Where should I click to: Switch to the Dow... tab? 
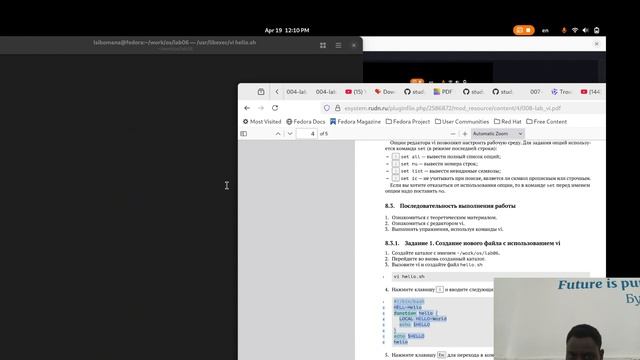point(384,92)
